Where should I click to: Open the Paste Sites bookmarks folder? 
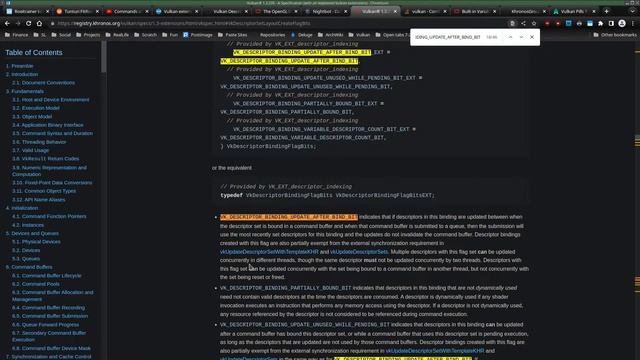232,35
